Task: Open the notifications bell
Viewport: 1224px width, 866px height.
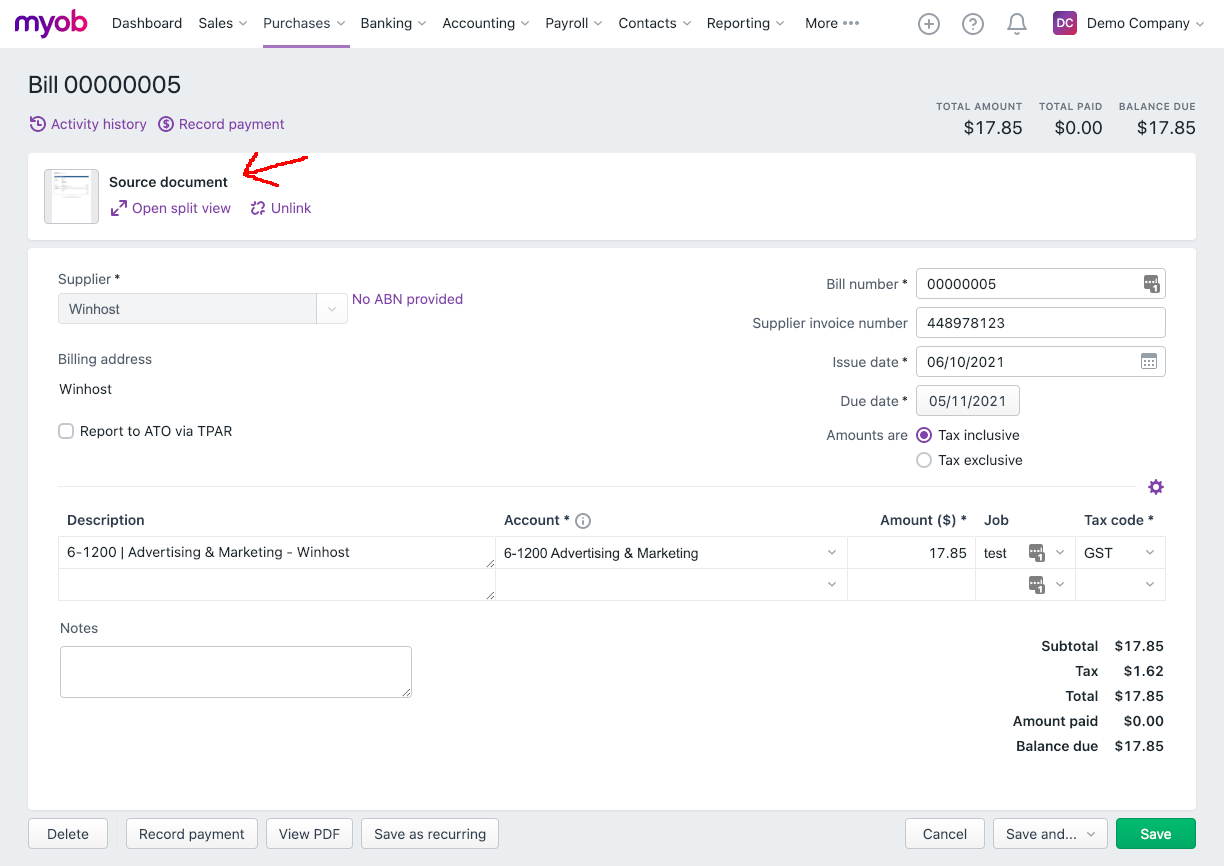Action: (1017, 23)
